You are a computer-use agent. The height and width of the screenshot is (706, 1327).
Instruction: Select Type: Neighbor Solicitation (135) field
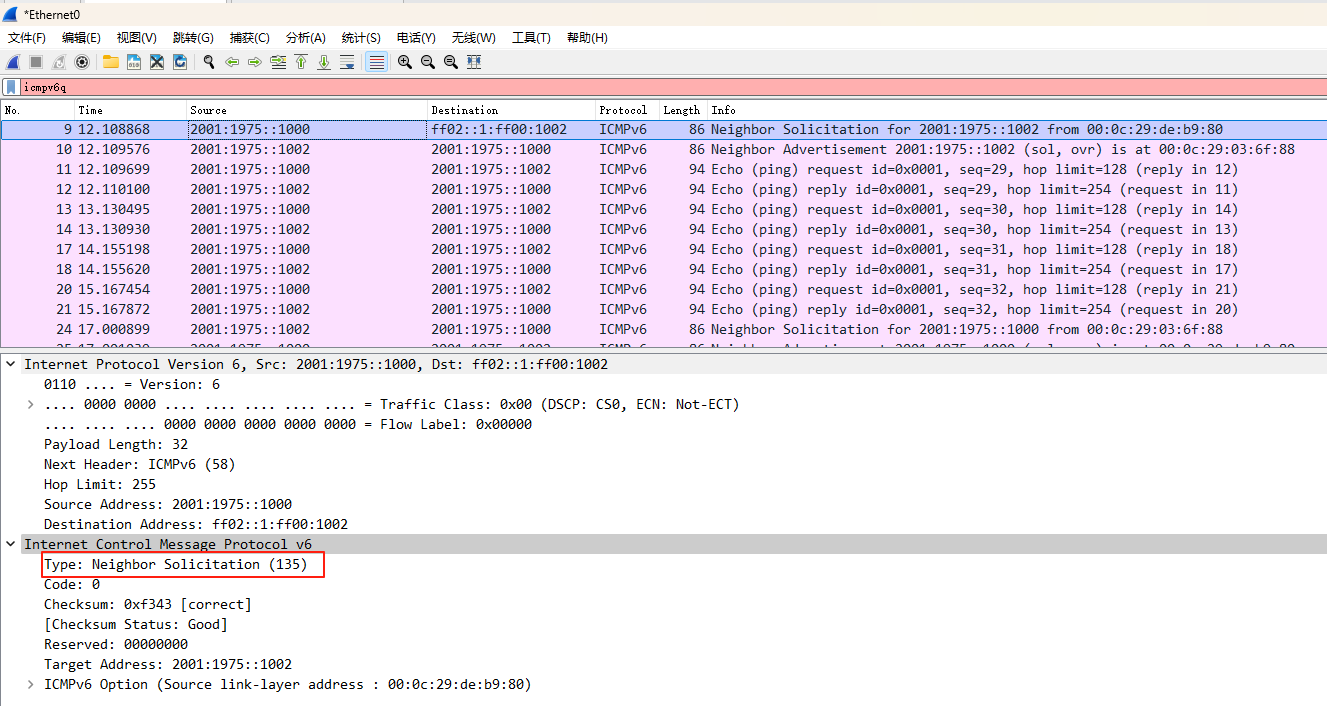[176, 564]
